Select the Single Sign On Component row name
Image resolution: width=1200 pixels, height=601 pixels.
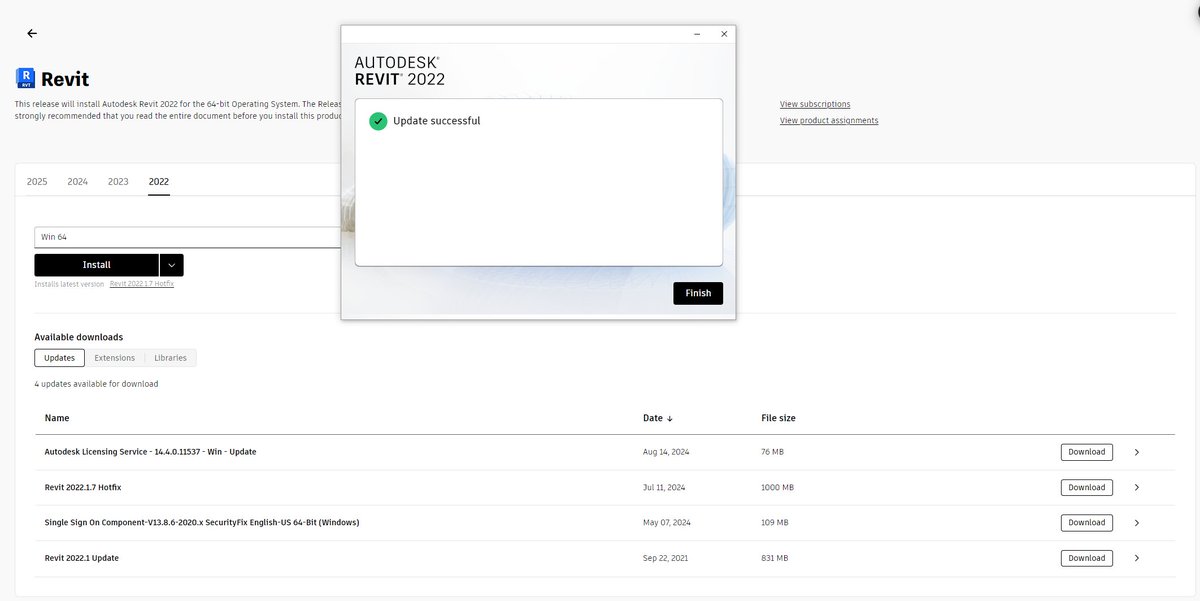202,523
